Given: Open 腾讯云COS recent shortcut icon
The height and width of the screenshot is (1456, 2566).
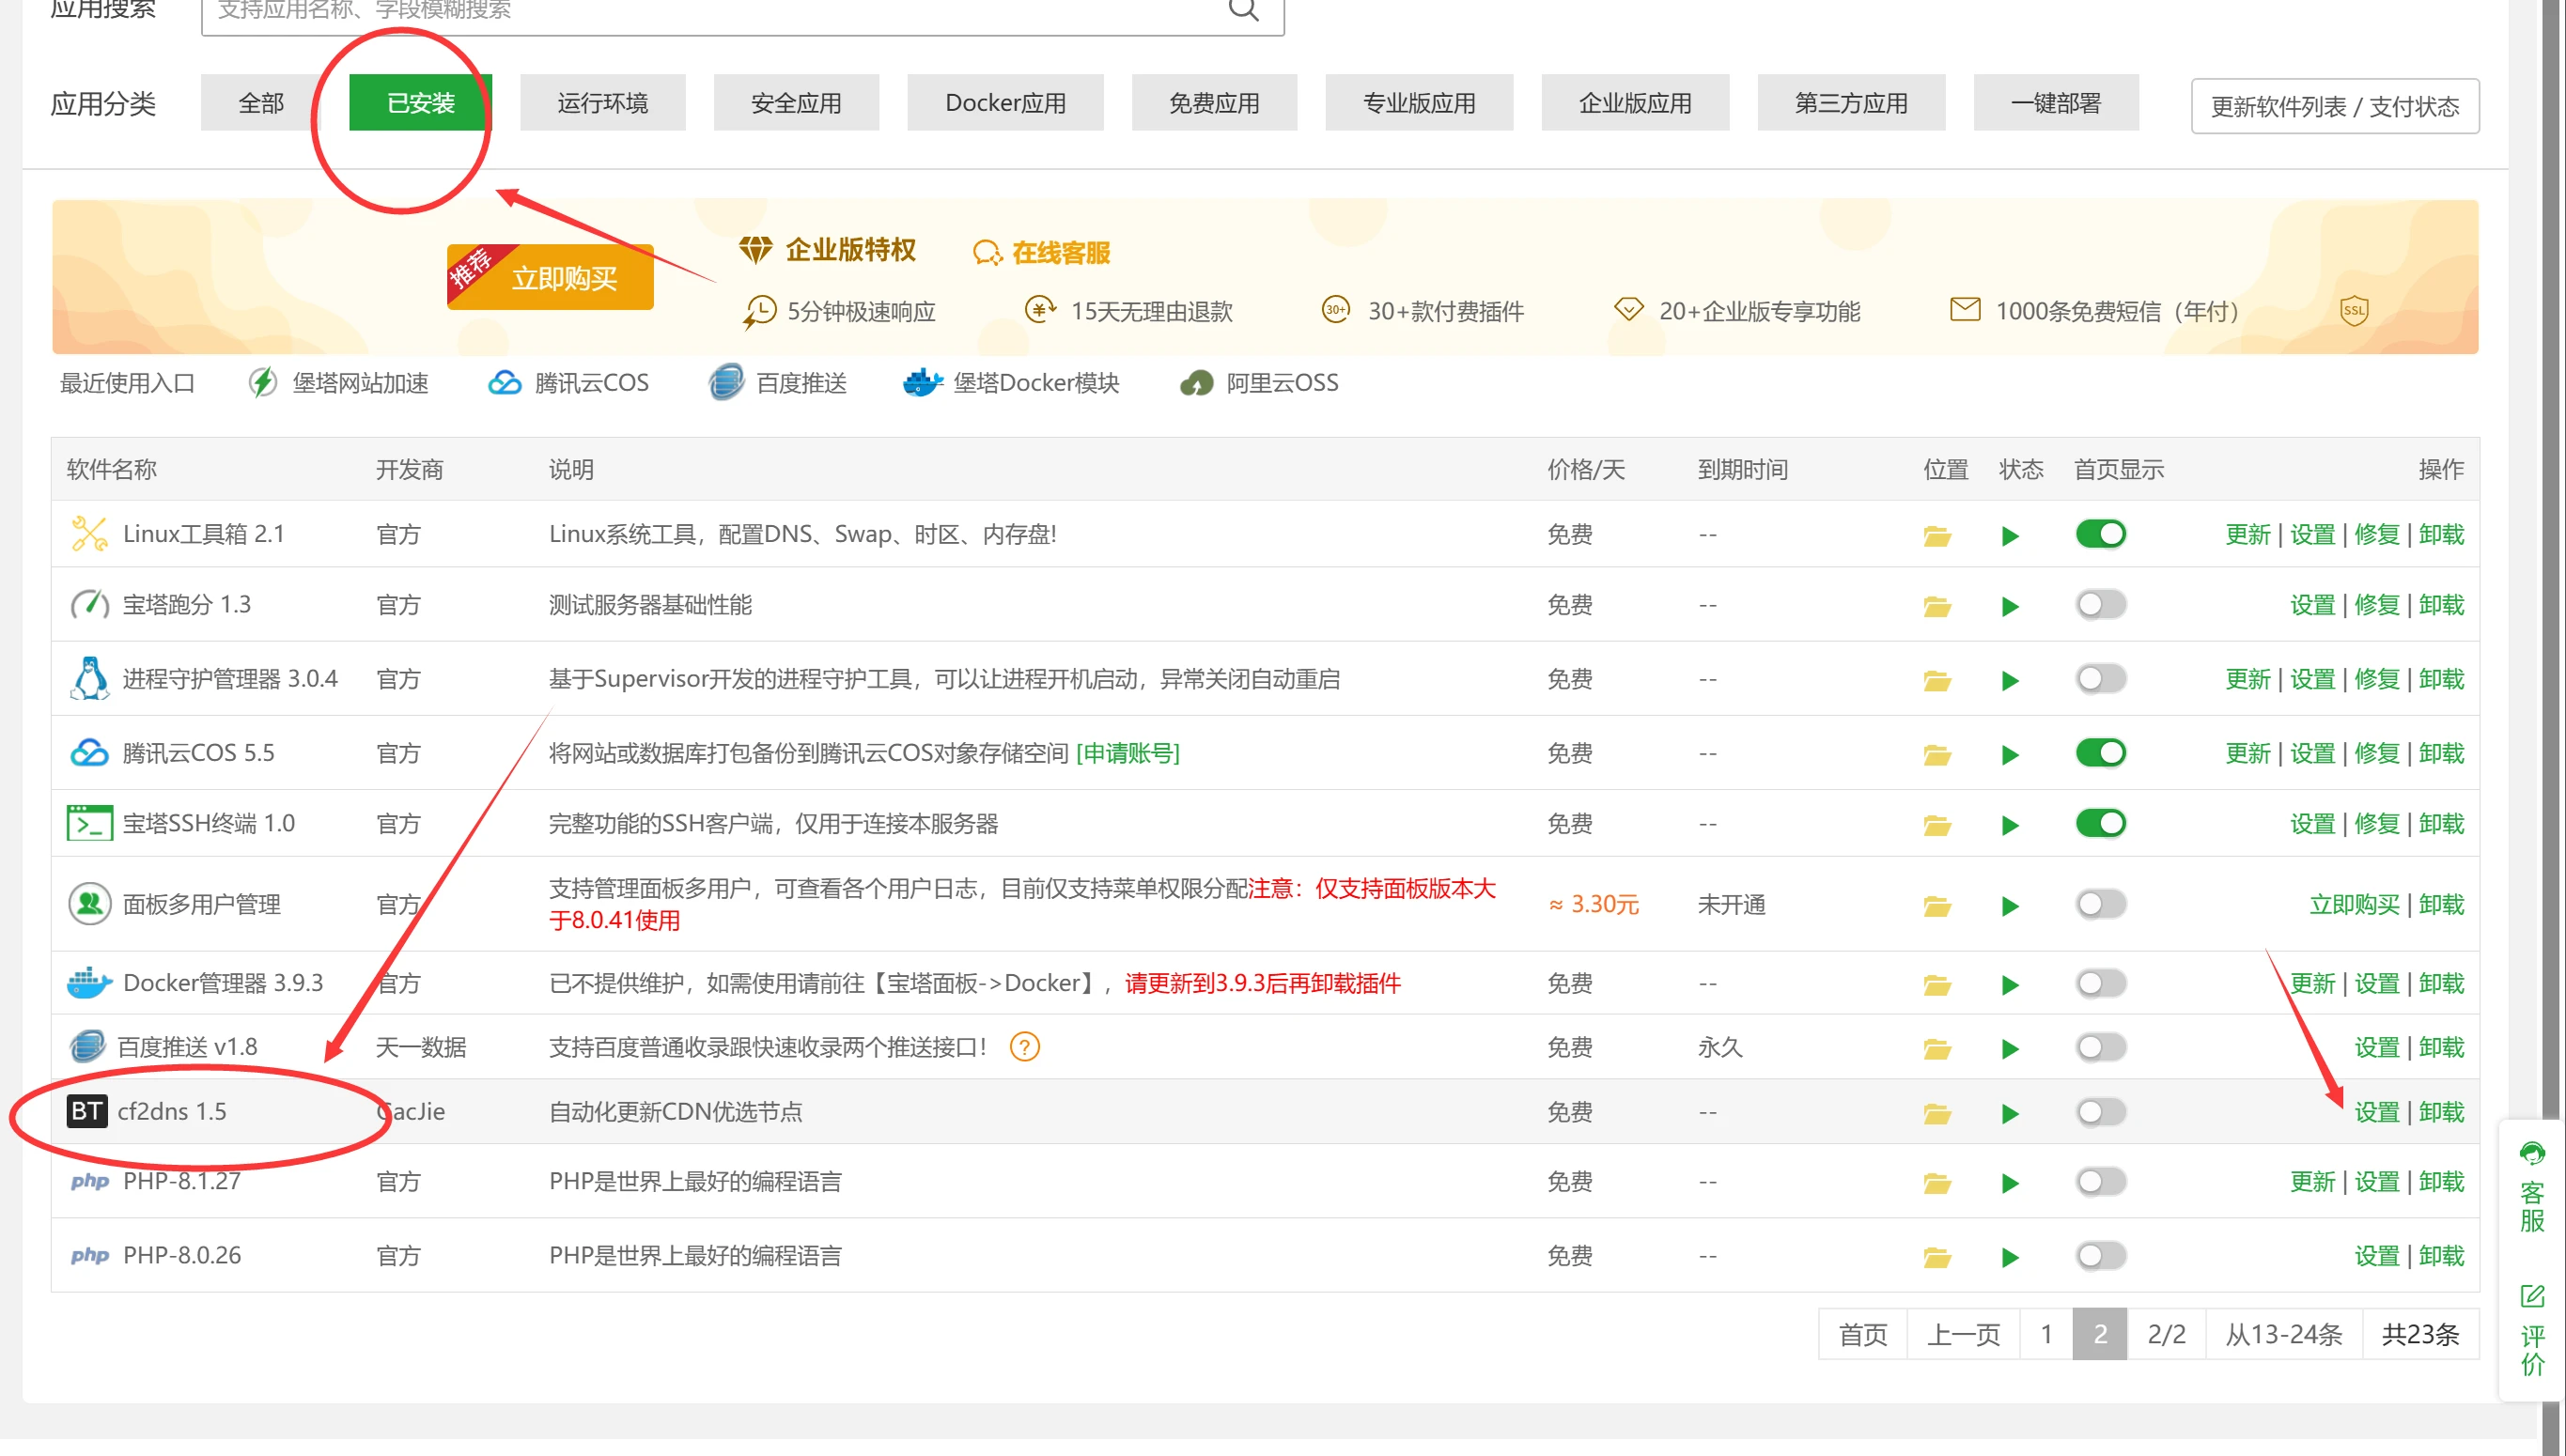Looking at the screenshot, I should coord(505,383).
